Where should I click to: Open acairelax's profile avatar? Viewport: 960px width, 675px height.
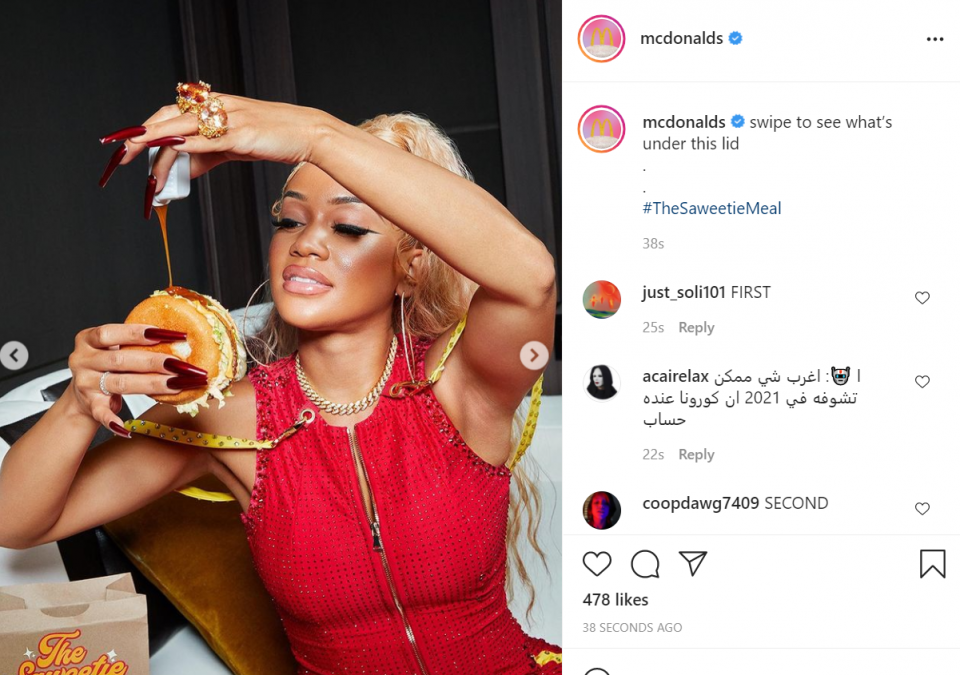tap(601, 383)
